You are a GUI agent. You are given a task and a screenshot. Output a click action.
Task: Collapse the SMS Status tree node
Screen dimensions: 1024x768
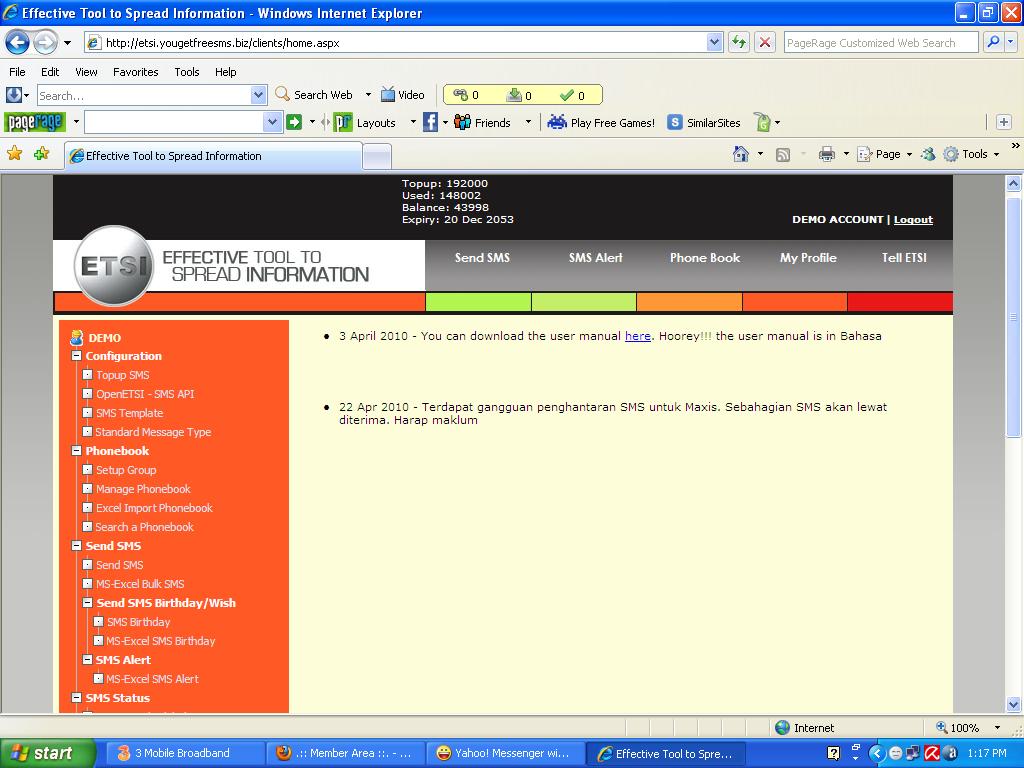76,697
